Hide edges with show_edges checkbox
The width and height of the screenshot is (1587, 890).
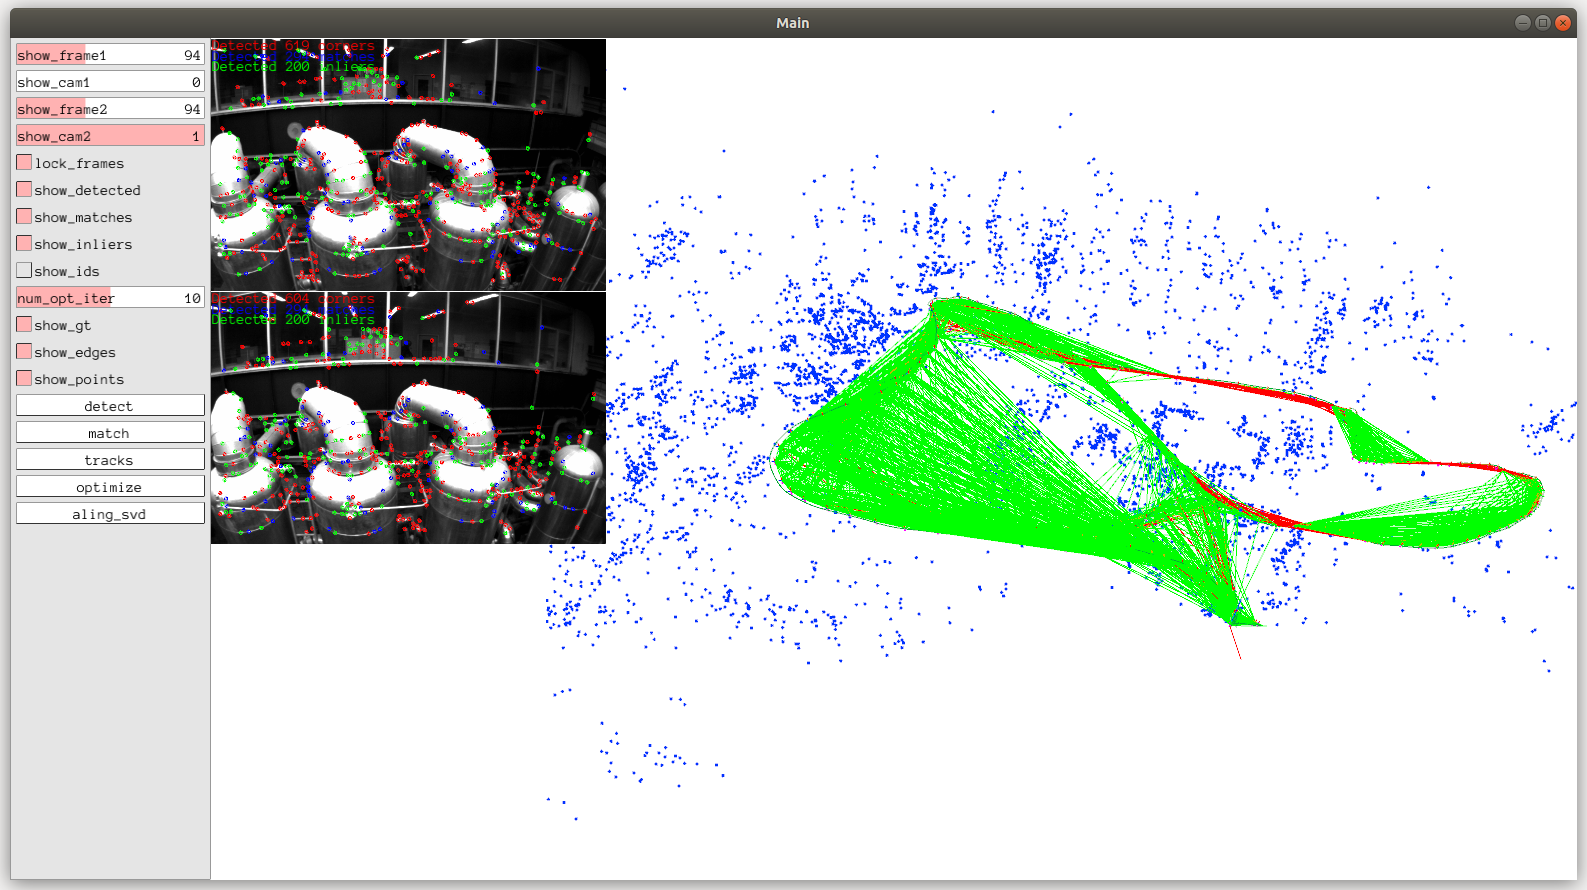pos(24,352)
